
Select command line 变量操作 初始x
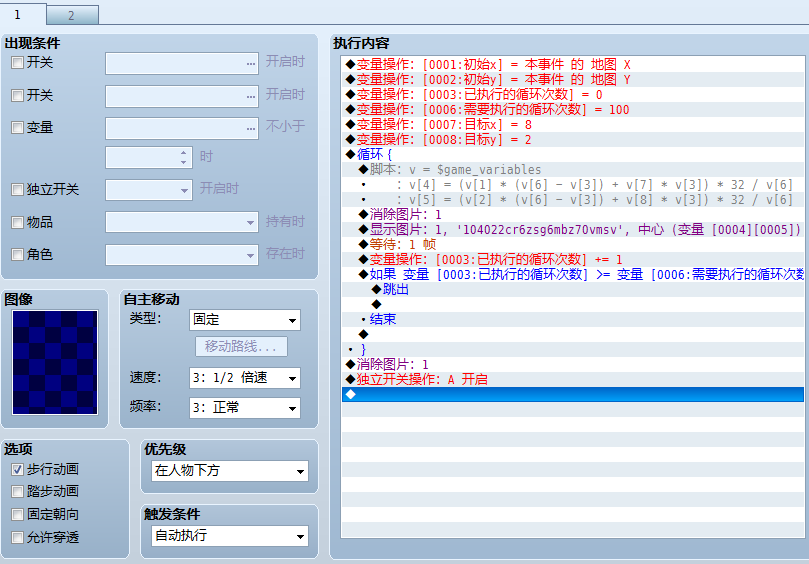(x=573, y=65)
